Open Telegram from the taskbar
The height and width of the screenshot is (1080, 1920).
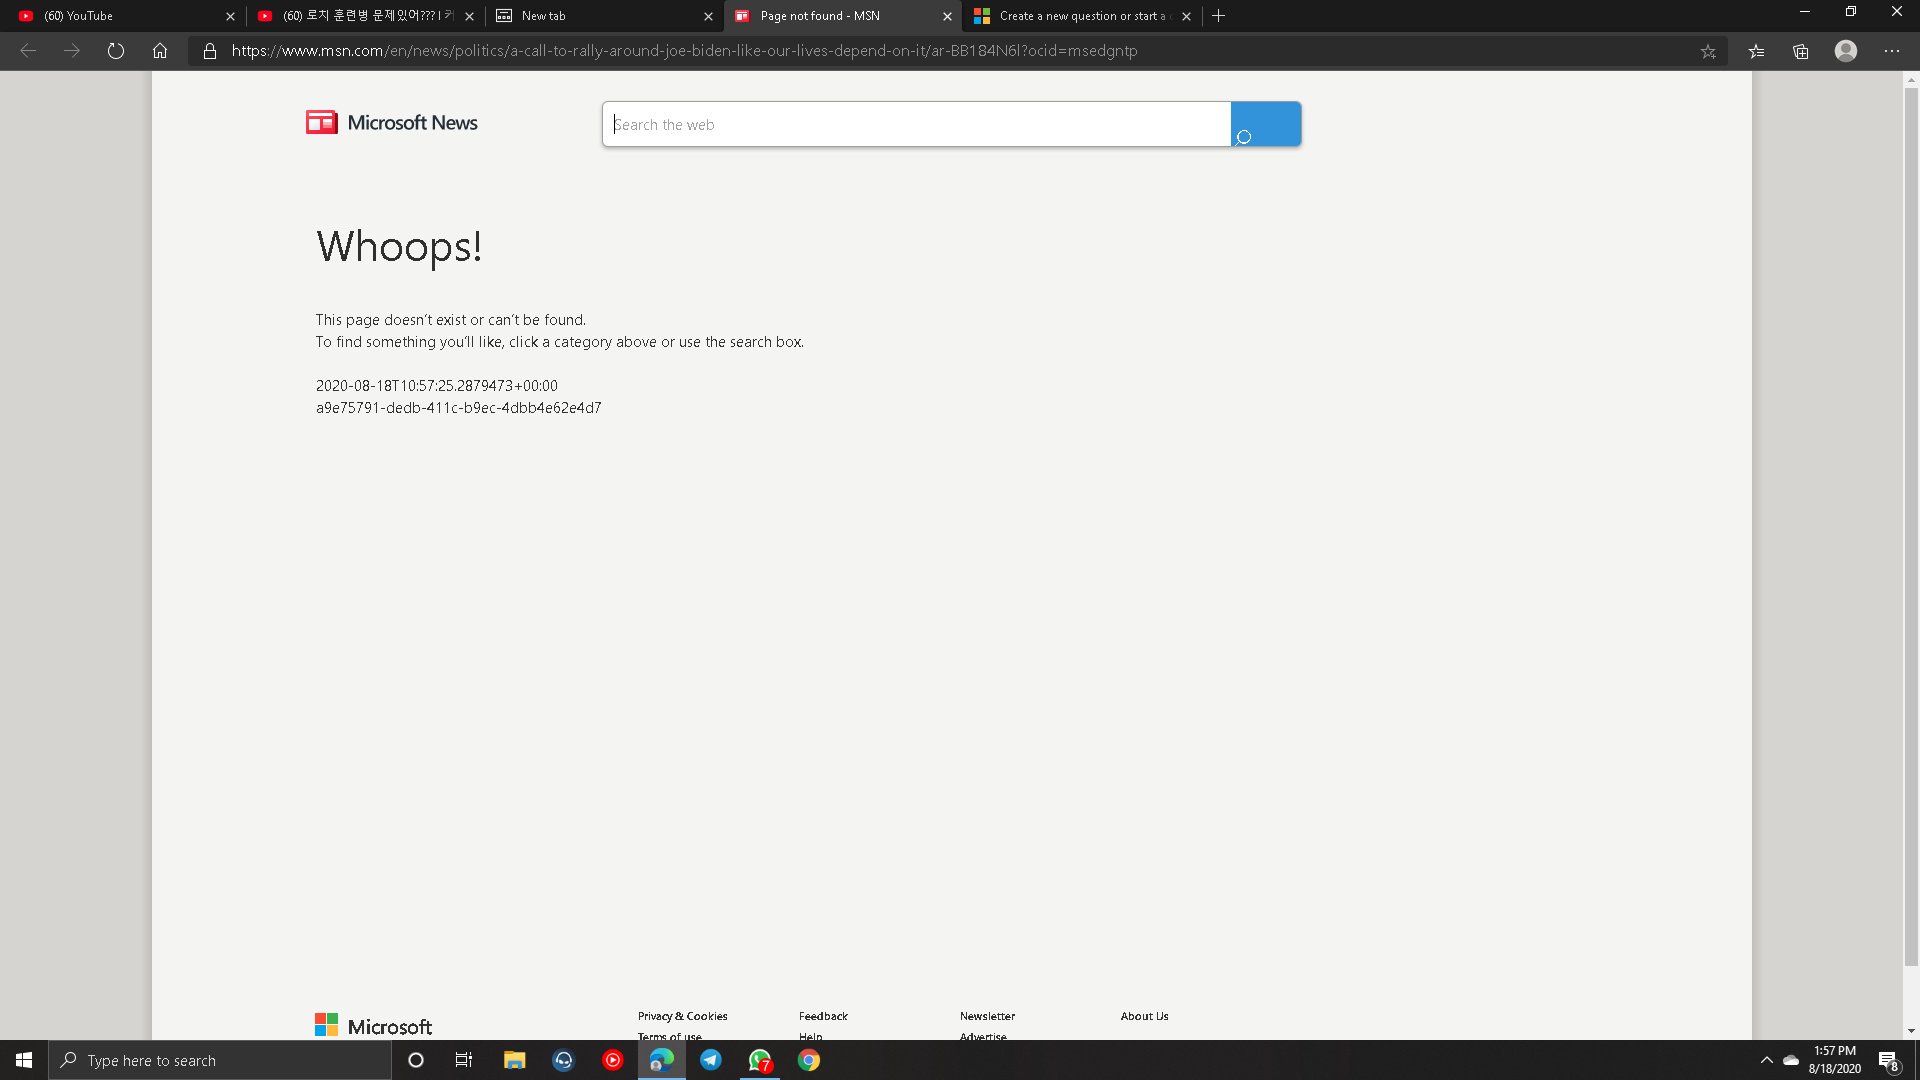click(711, 1060)
